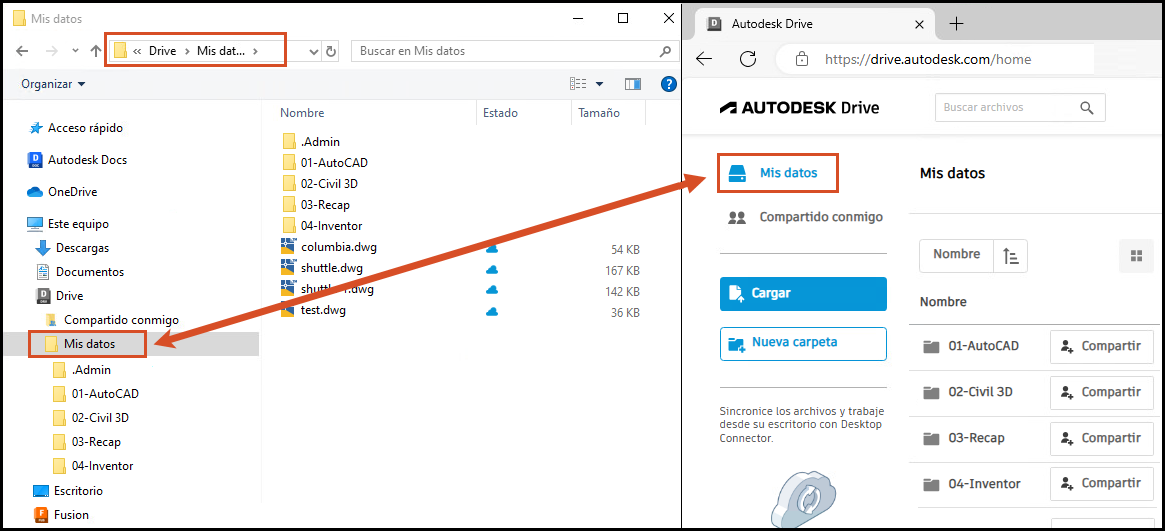Select the 03-Recap folder in file list
This screenshot has width=1165, height=531.
click(x=316, y=205)
